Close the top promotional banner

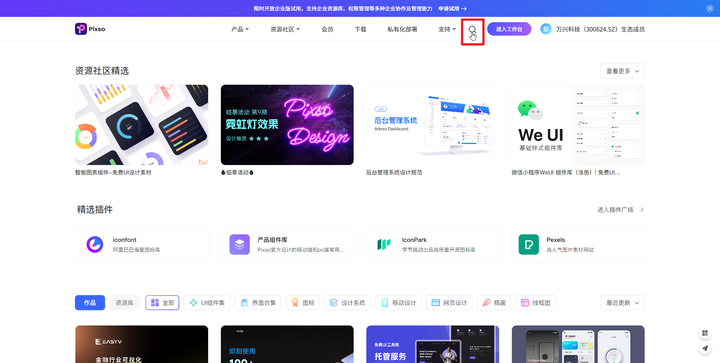coord(710,8)
